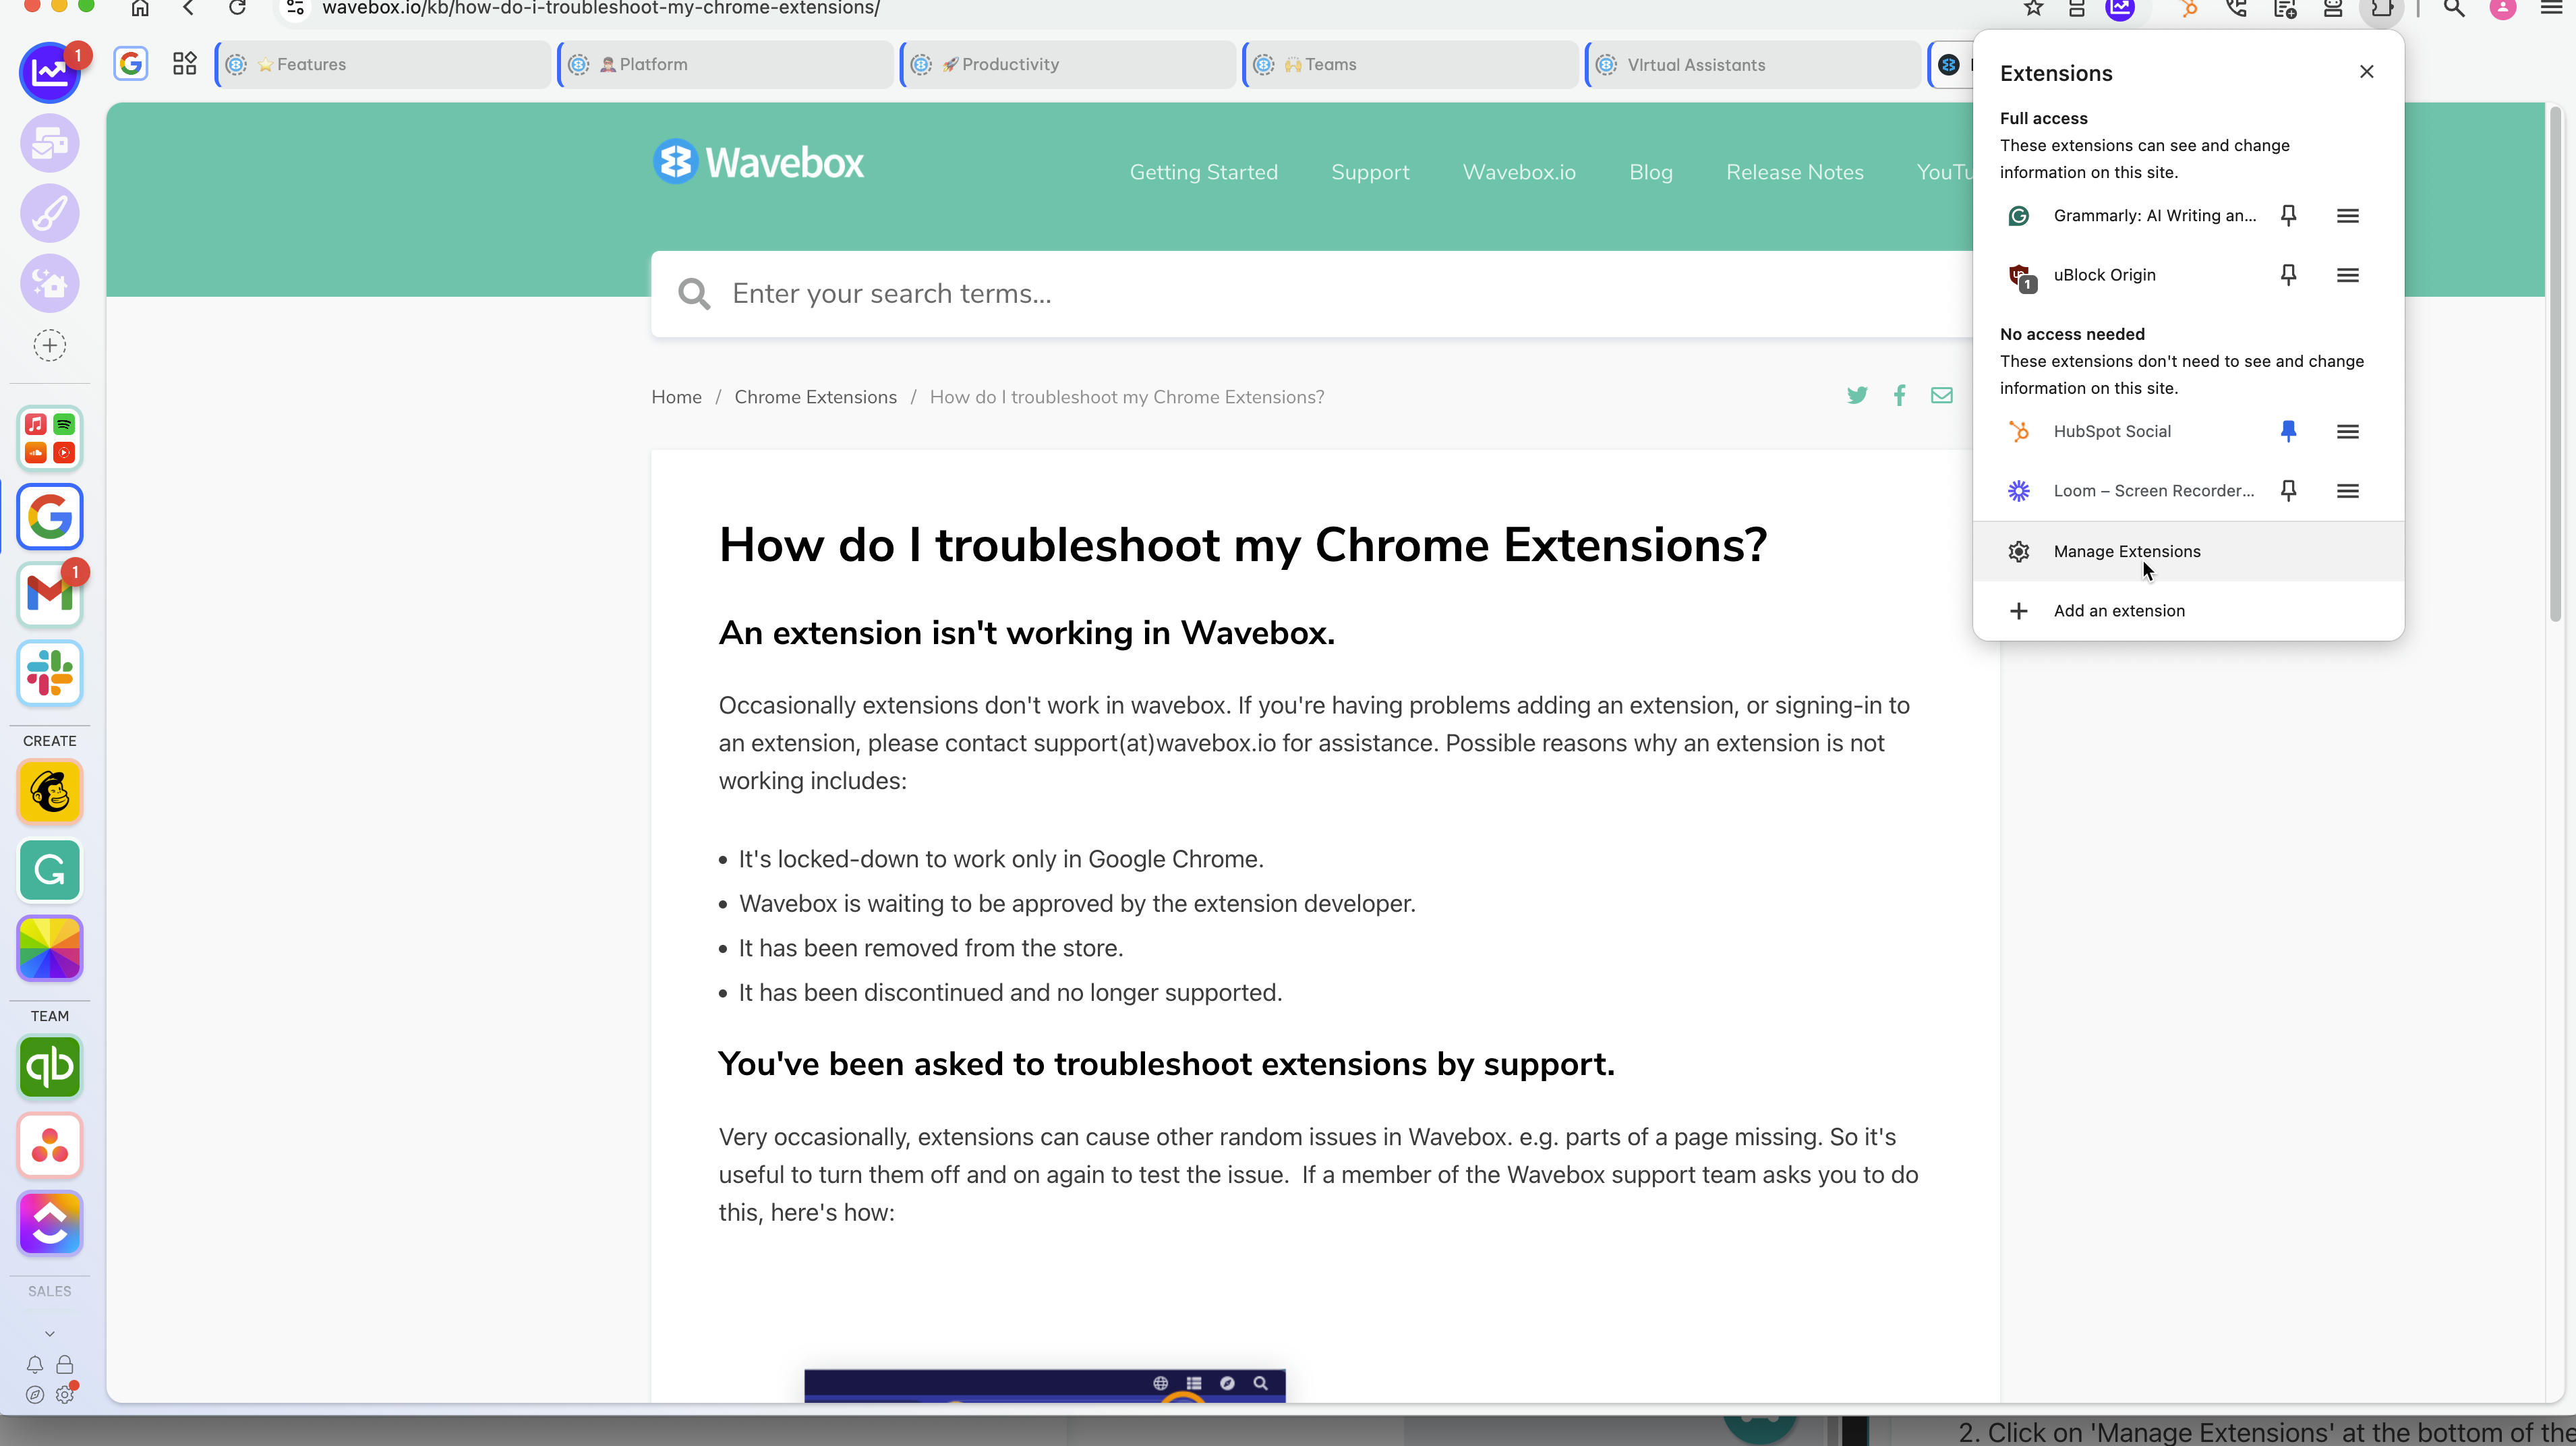Share article via email envelope icon
This screenshot has height=1446, width=2576.
pyautogui.click(x=1941, y=396)
